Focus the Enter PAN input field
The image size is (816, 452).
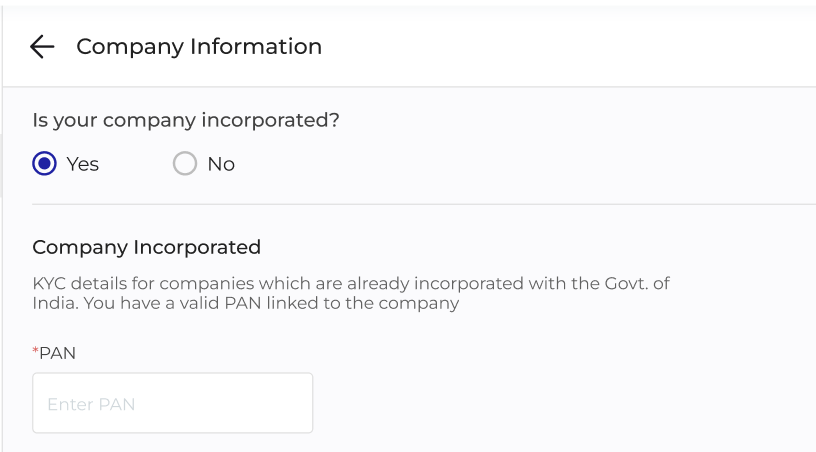173,403
